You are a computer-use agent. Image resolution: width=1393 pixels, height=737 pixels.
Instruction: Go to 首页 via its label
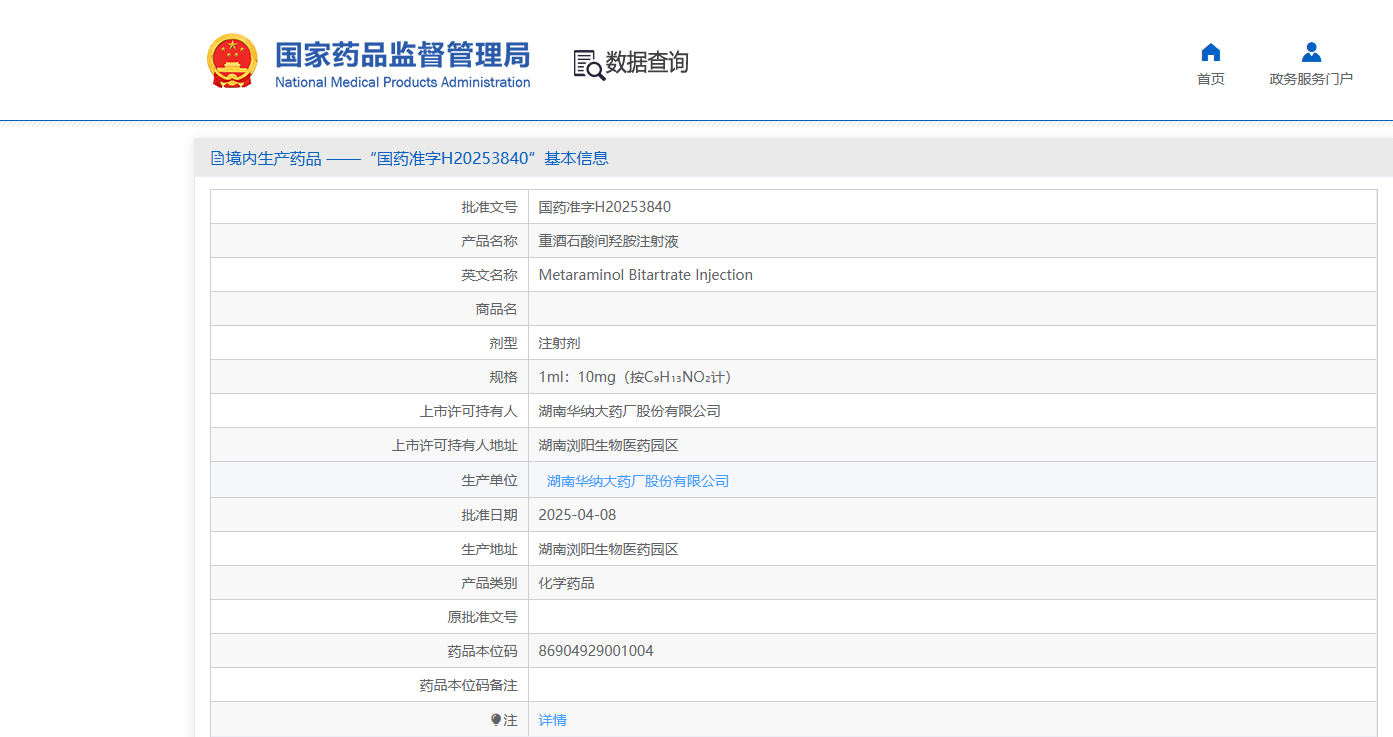pyautogui.click(x=1210, y=77)
